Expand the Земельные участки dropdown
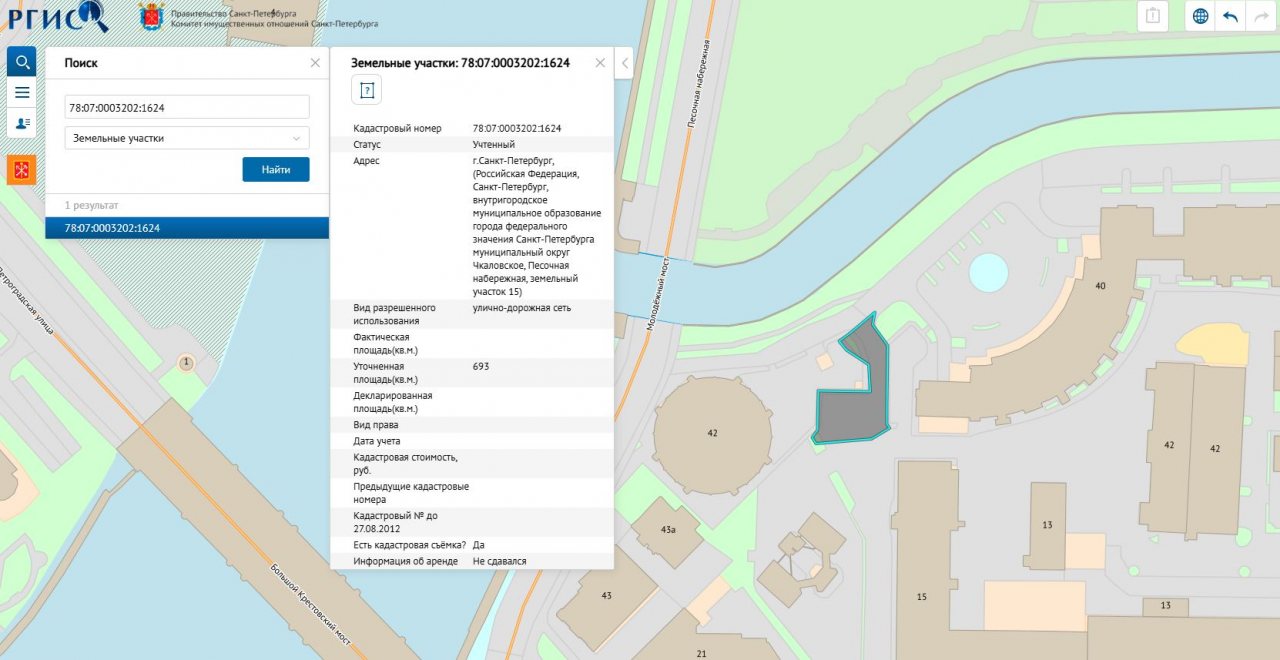The width and height of the screenshot is (1280, 660). tap(187, 138)
